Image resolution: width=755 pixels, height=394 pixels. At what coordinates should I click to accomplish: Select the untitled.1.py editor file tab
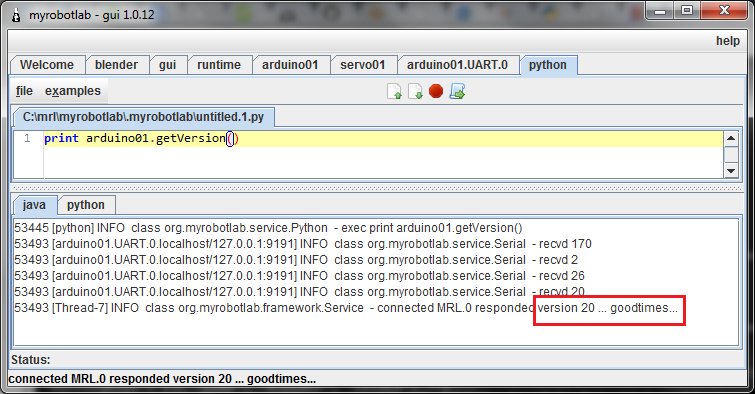pyautogui.click(x=143, y=117)
